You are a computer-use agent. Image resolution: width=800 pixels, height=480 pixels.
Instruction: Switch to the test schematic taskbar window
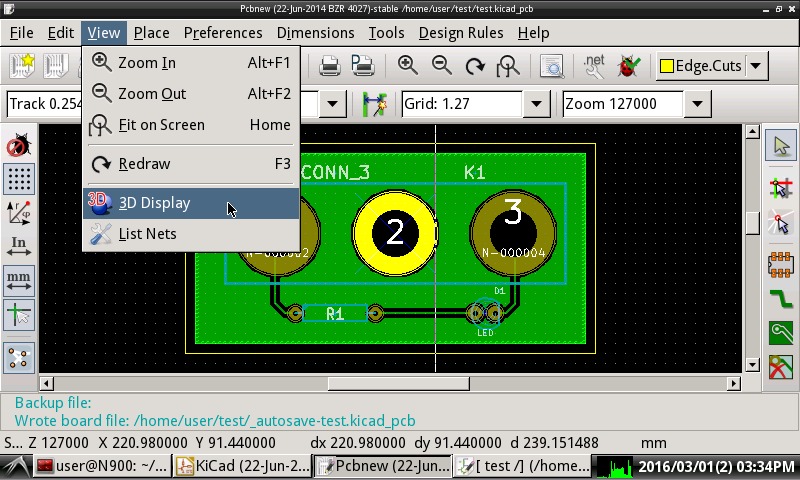coord(522,466)
